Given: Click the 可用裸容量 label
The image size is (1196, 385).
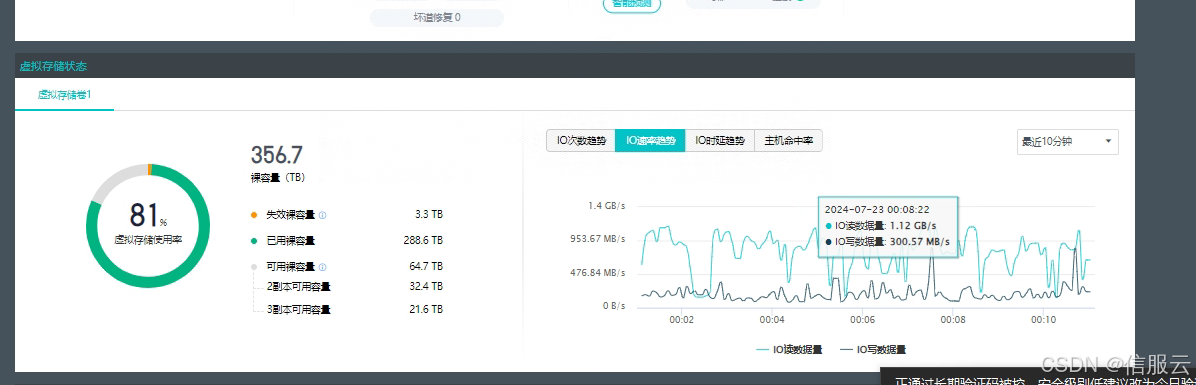Looking at the screenshot, I should coord(291,267).
